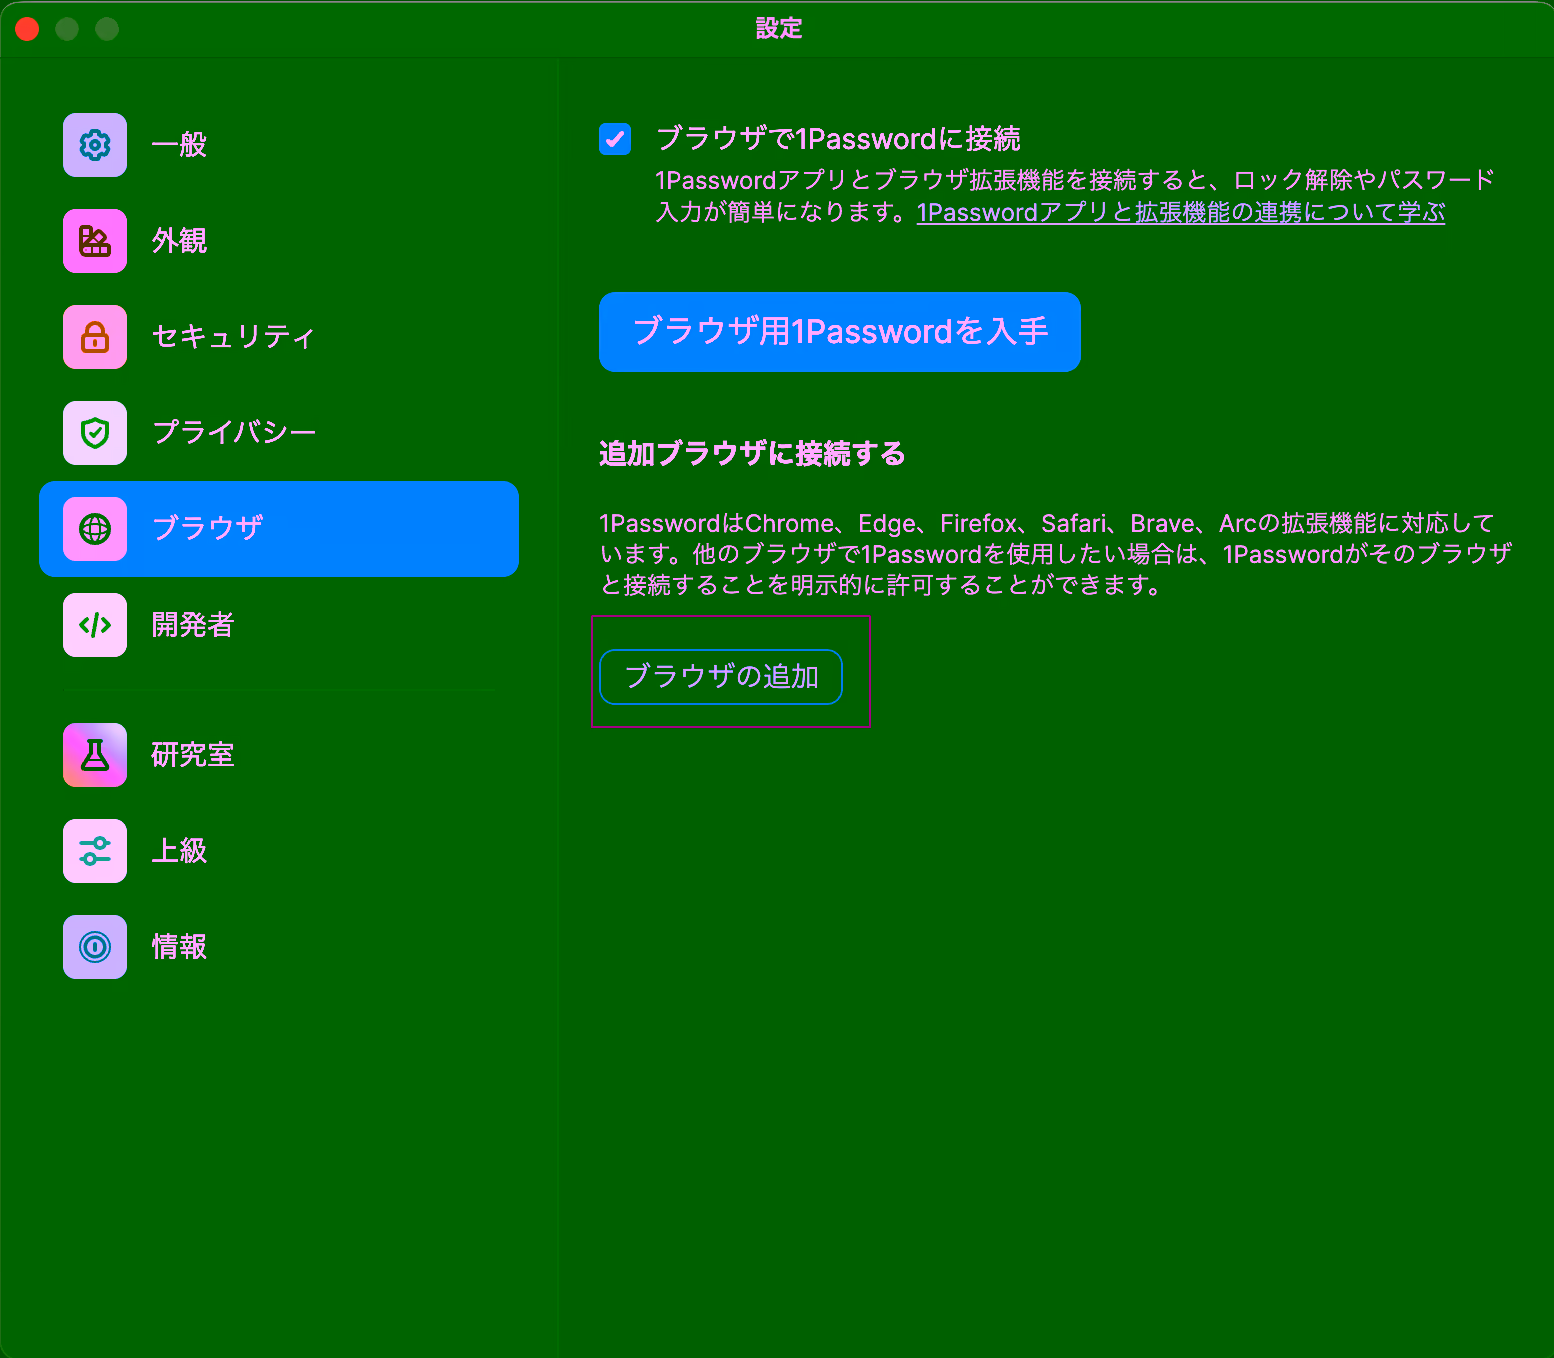
Task: Minimize the 設定 window
Action: click(67, 29)
